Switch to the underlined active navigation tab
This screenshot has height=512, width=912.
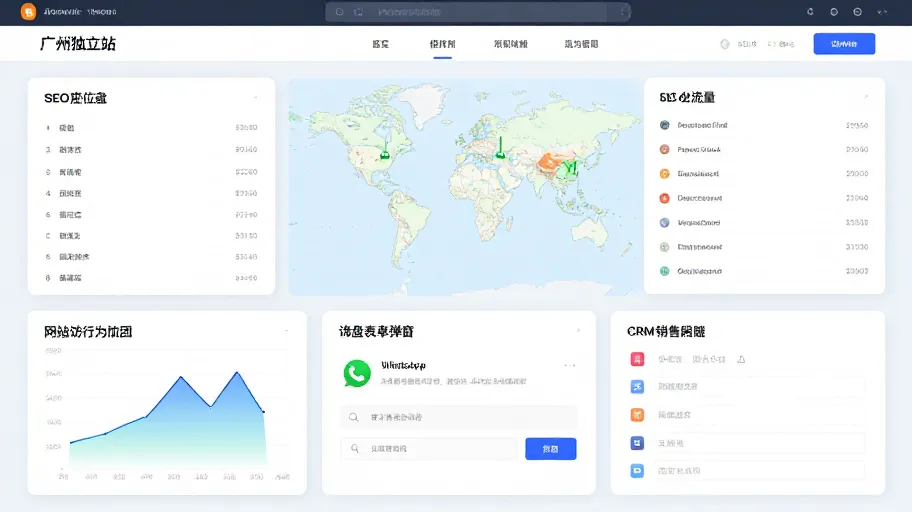443,44
